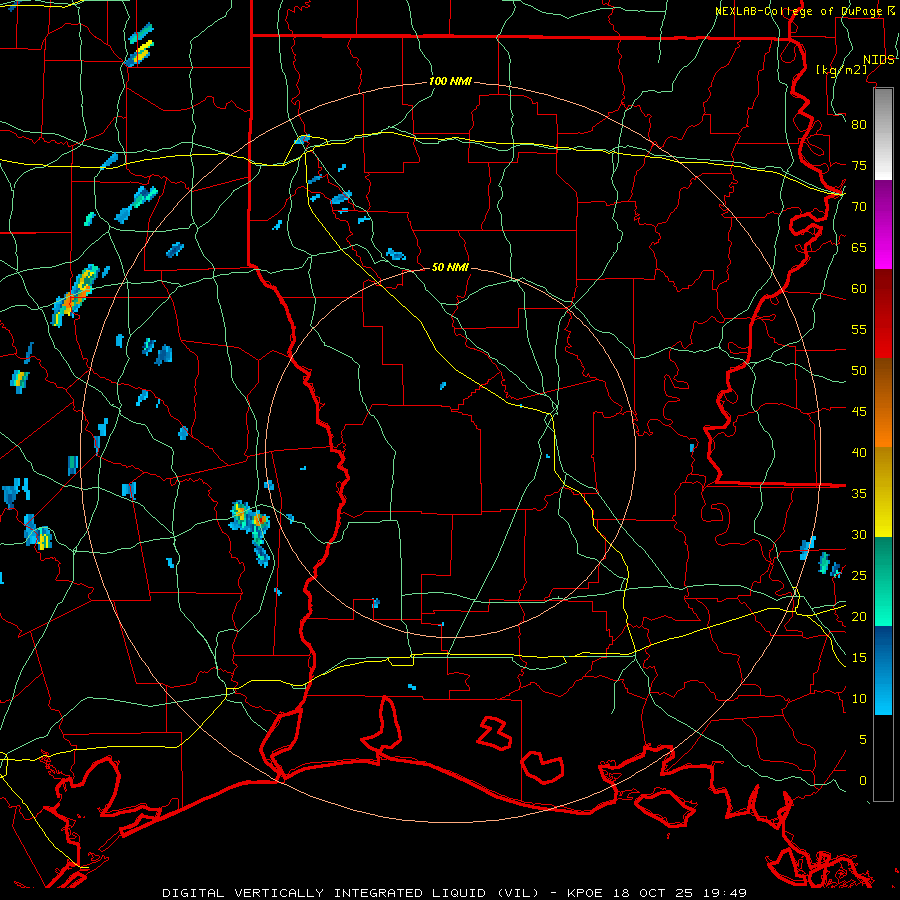The image size is (900, 900).
Task: Click the 10 value on the scale
Action: point(859,699)
